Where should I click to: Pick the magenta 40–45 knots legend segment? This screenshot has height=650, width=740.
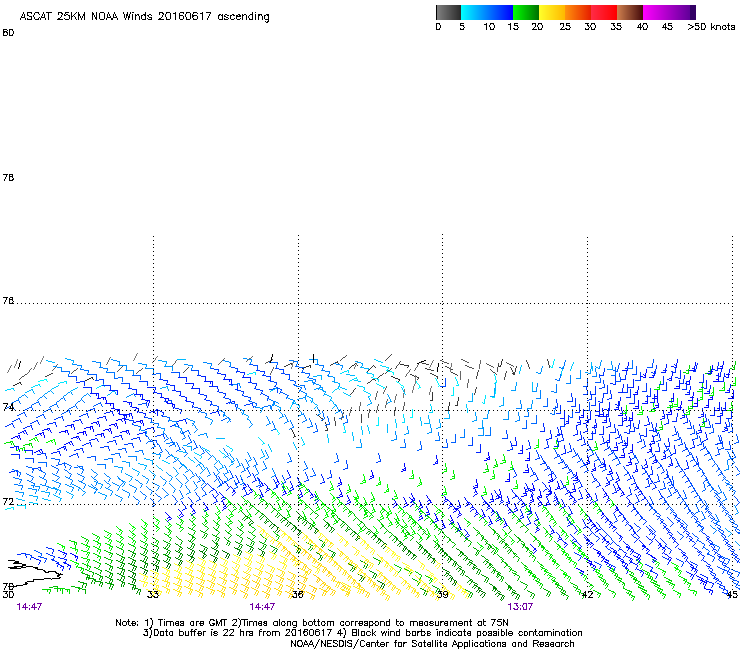pyautogui.click(x=656, y=12)
